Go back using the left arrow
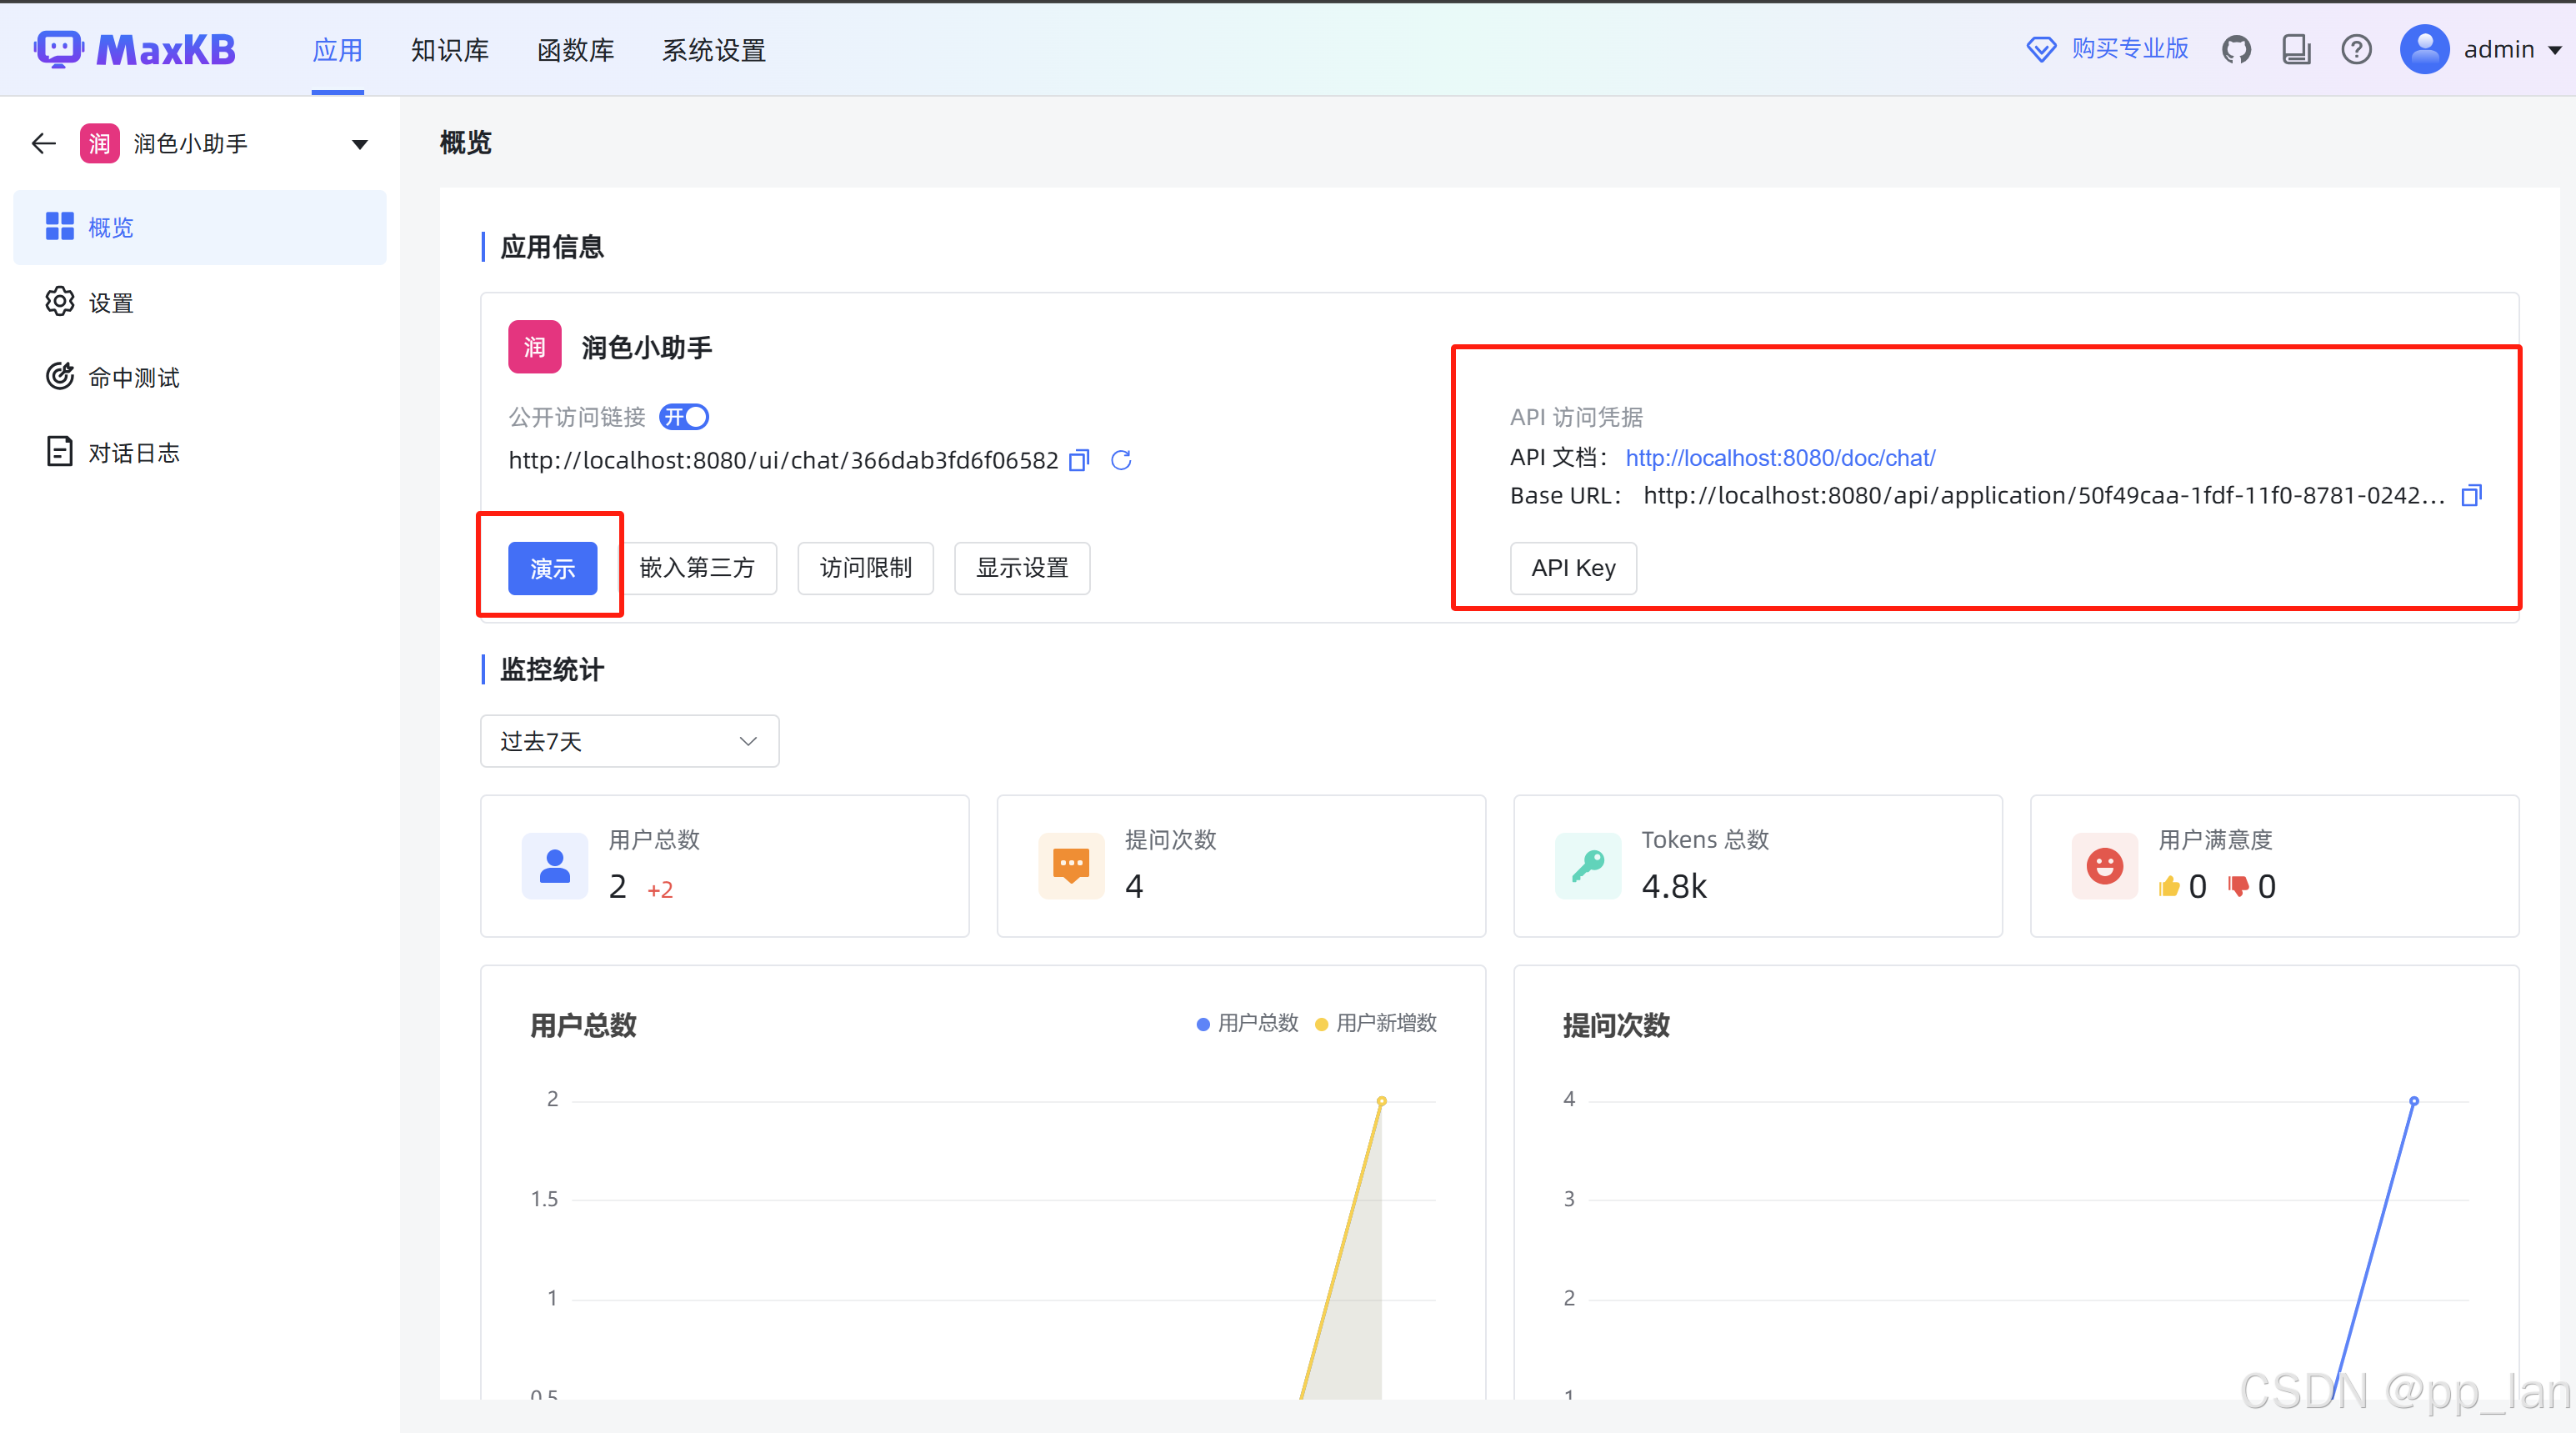The image size is (2576, 1433). 43,144
